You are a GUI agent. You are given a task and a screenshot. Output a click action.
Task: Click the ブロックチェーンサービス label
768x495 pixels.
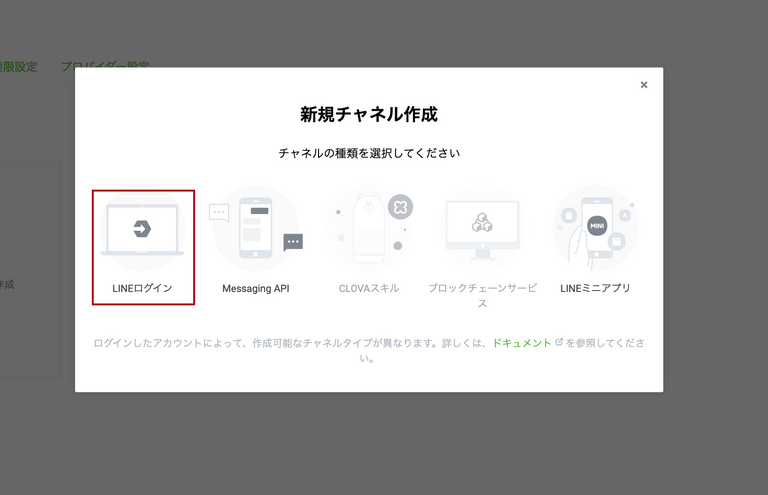(482, 295)
